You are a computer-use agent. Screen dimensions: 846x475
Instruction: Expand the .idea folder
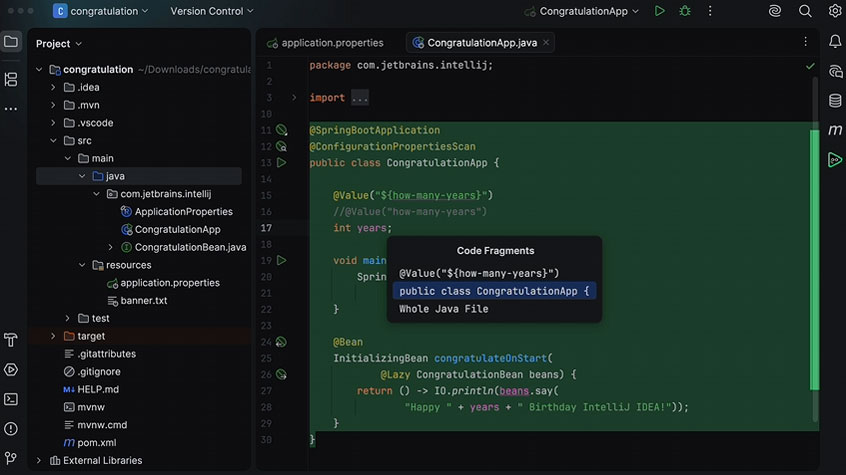[54, 87]
